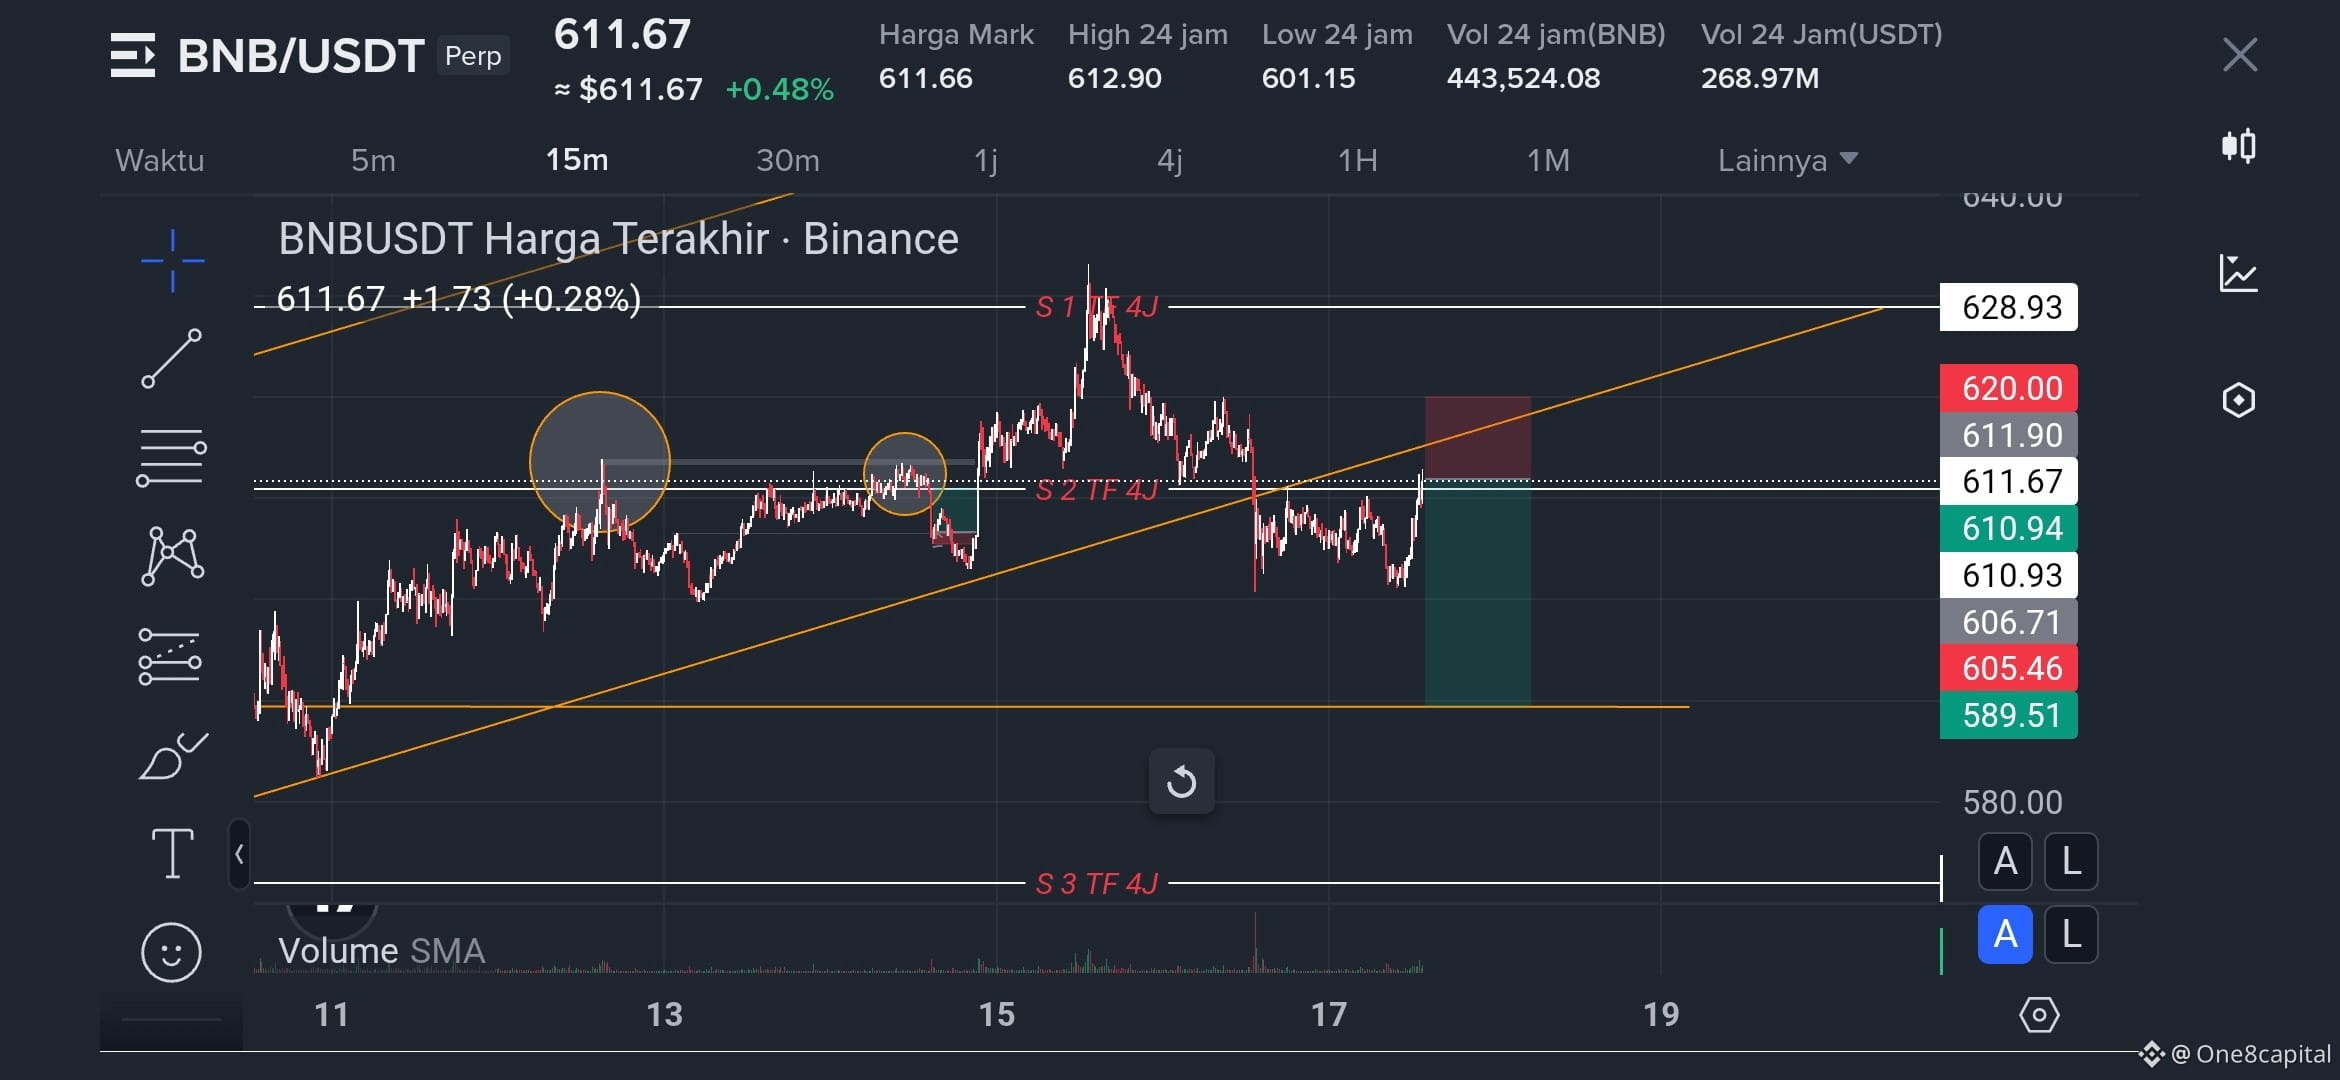Viewport: 2340px width, 1080px height.
Task: Click the gray 606.71 price label
Action: click(2009, 622)
